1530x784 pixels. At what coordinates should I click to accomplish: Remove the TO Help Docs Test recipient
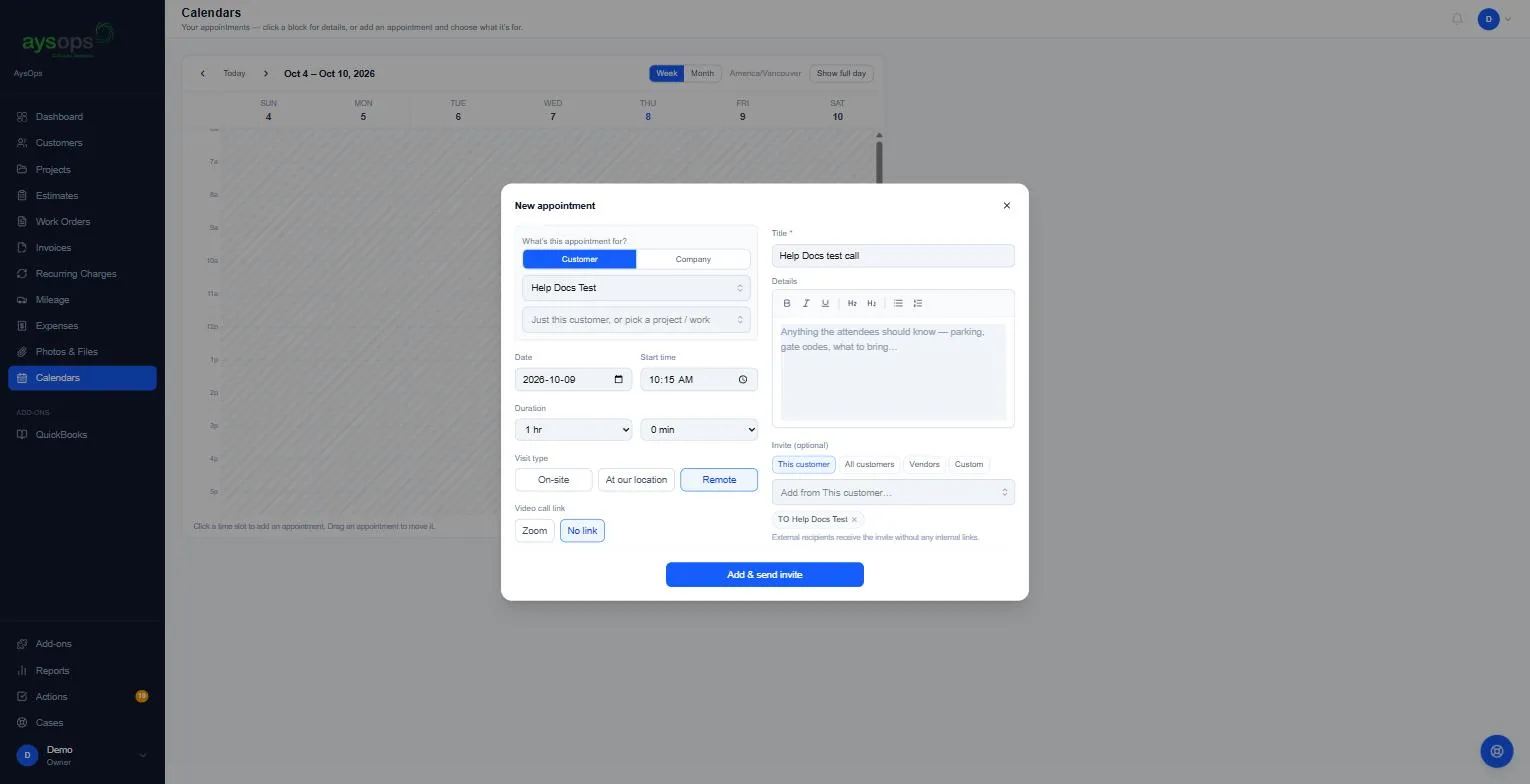pos(854,520)
